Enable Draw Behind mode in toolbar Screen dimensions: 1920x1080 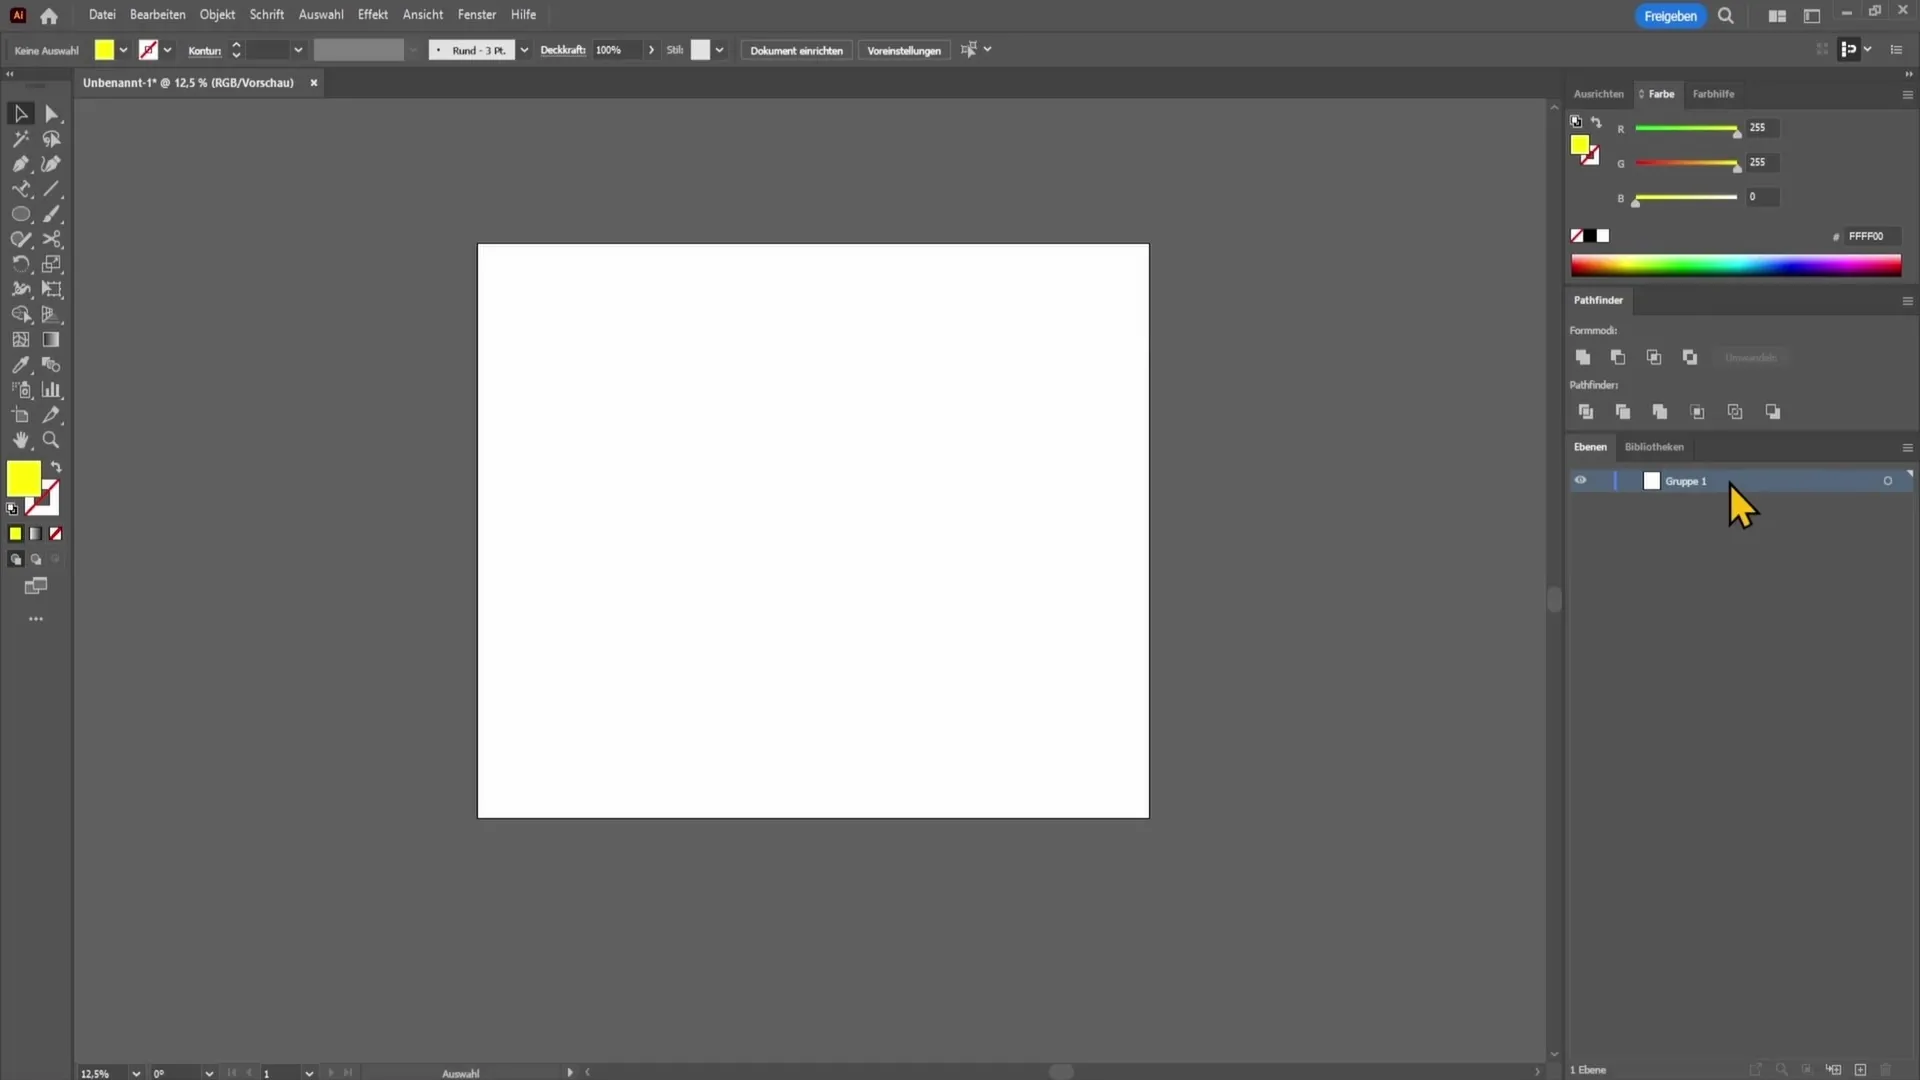coord(36,560)
